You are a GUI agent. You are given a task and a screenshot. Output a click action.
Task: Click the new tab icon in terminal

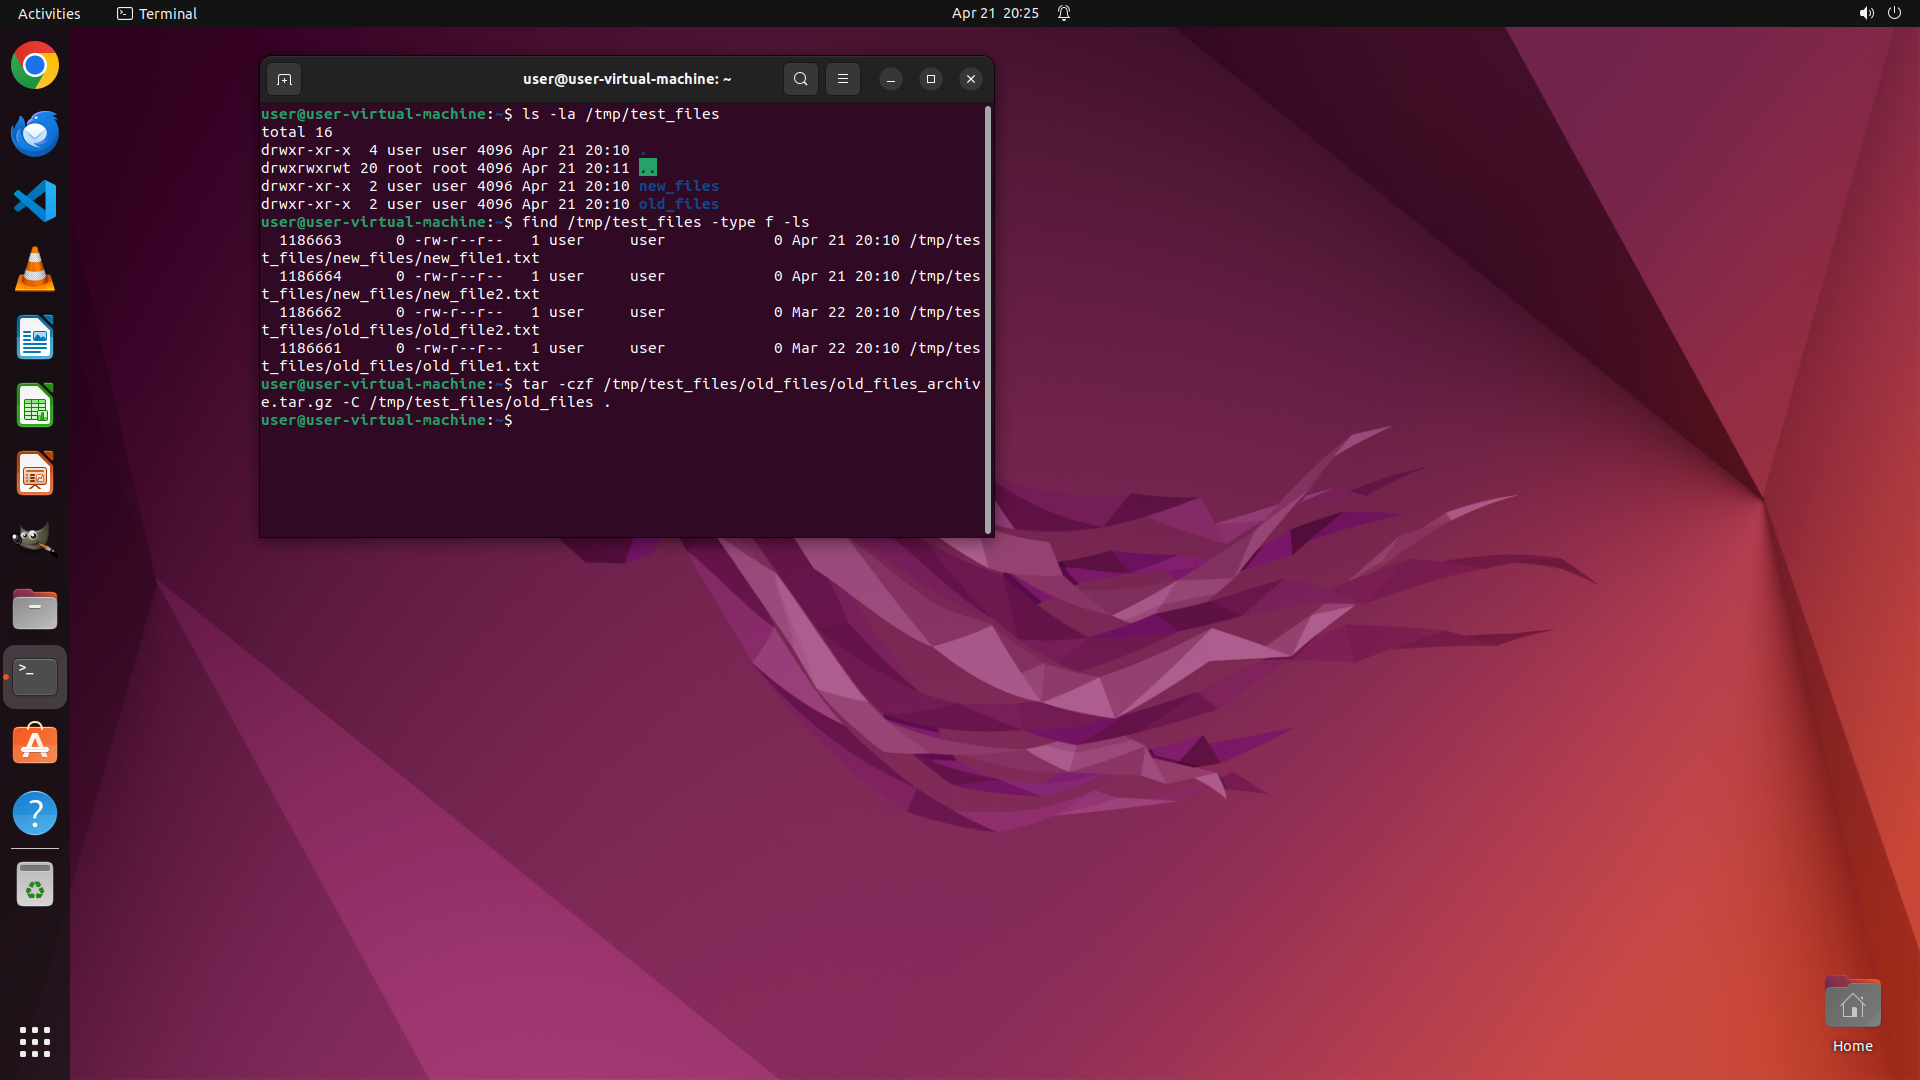pyautogui.click(x=284, y=79)
